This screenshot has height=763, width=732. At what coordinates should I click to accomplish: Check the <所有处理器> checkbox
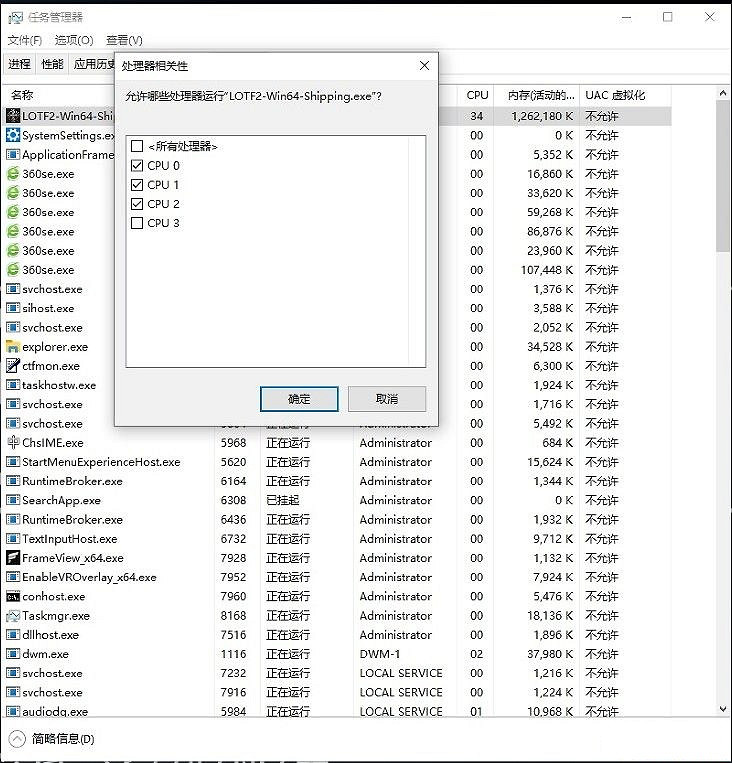coord(137,146)
